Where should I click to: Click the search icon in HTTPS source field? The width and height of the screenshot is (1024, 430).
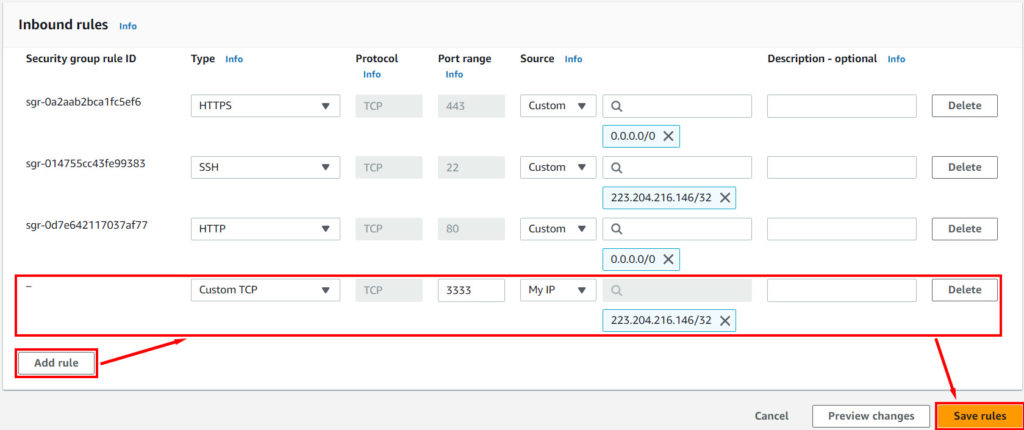click(616, 106)
